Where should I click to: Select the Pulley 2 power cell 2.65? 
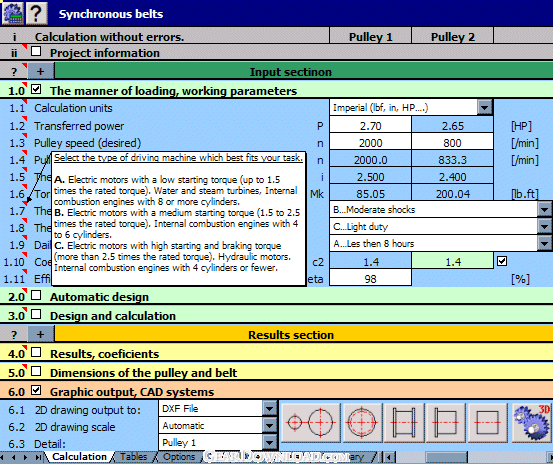pyautogui.click(x=452, y=126)
